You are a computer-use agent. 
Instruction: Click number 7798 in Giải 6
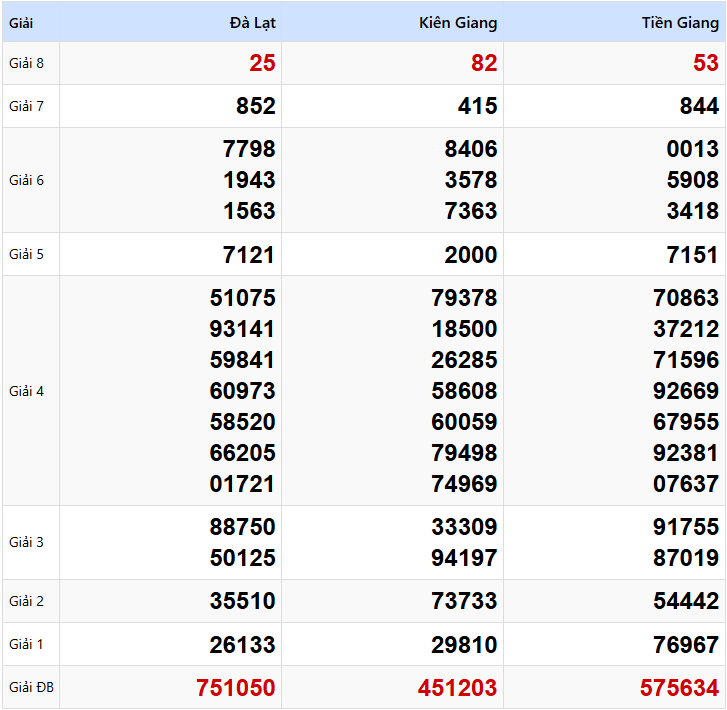(x=249, y=149)
